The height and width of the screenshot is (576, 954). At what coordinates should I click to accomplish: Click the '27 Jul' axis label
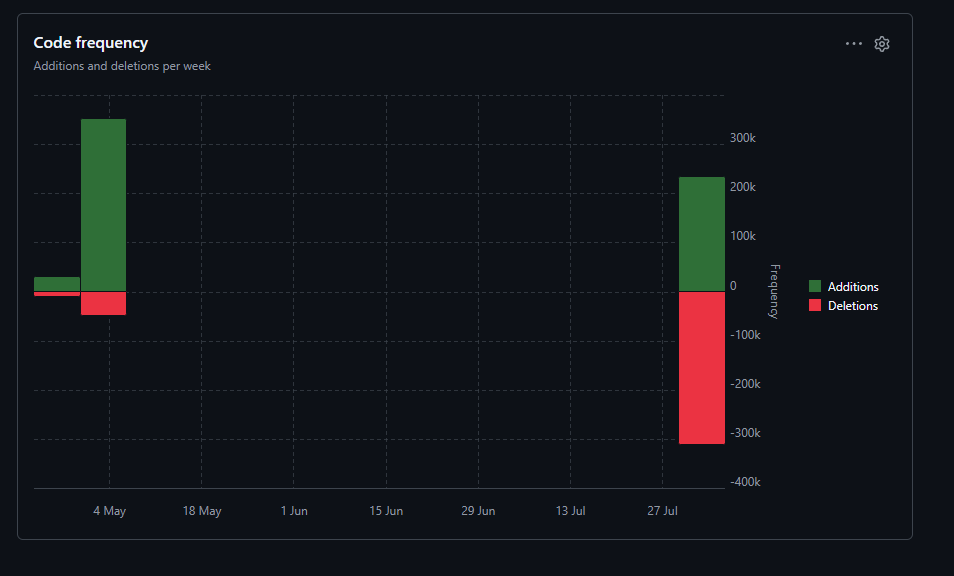663,511
